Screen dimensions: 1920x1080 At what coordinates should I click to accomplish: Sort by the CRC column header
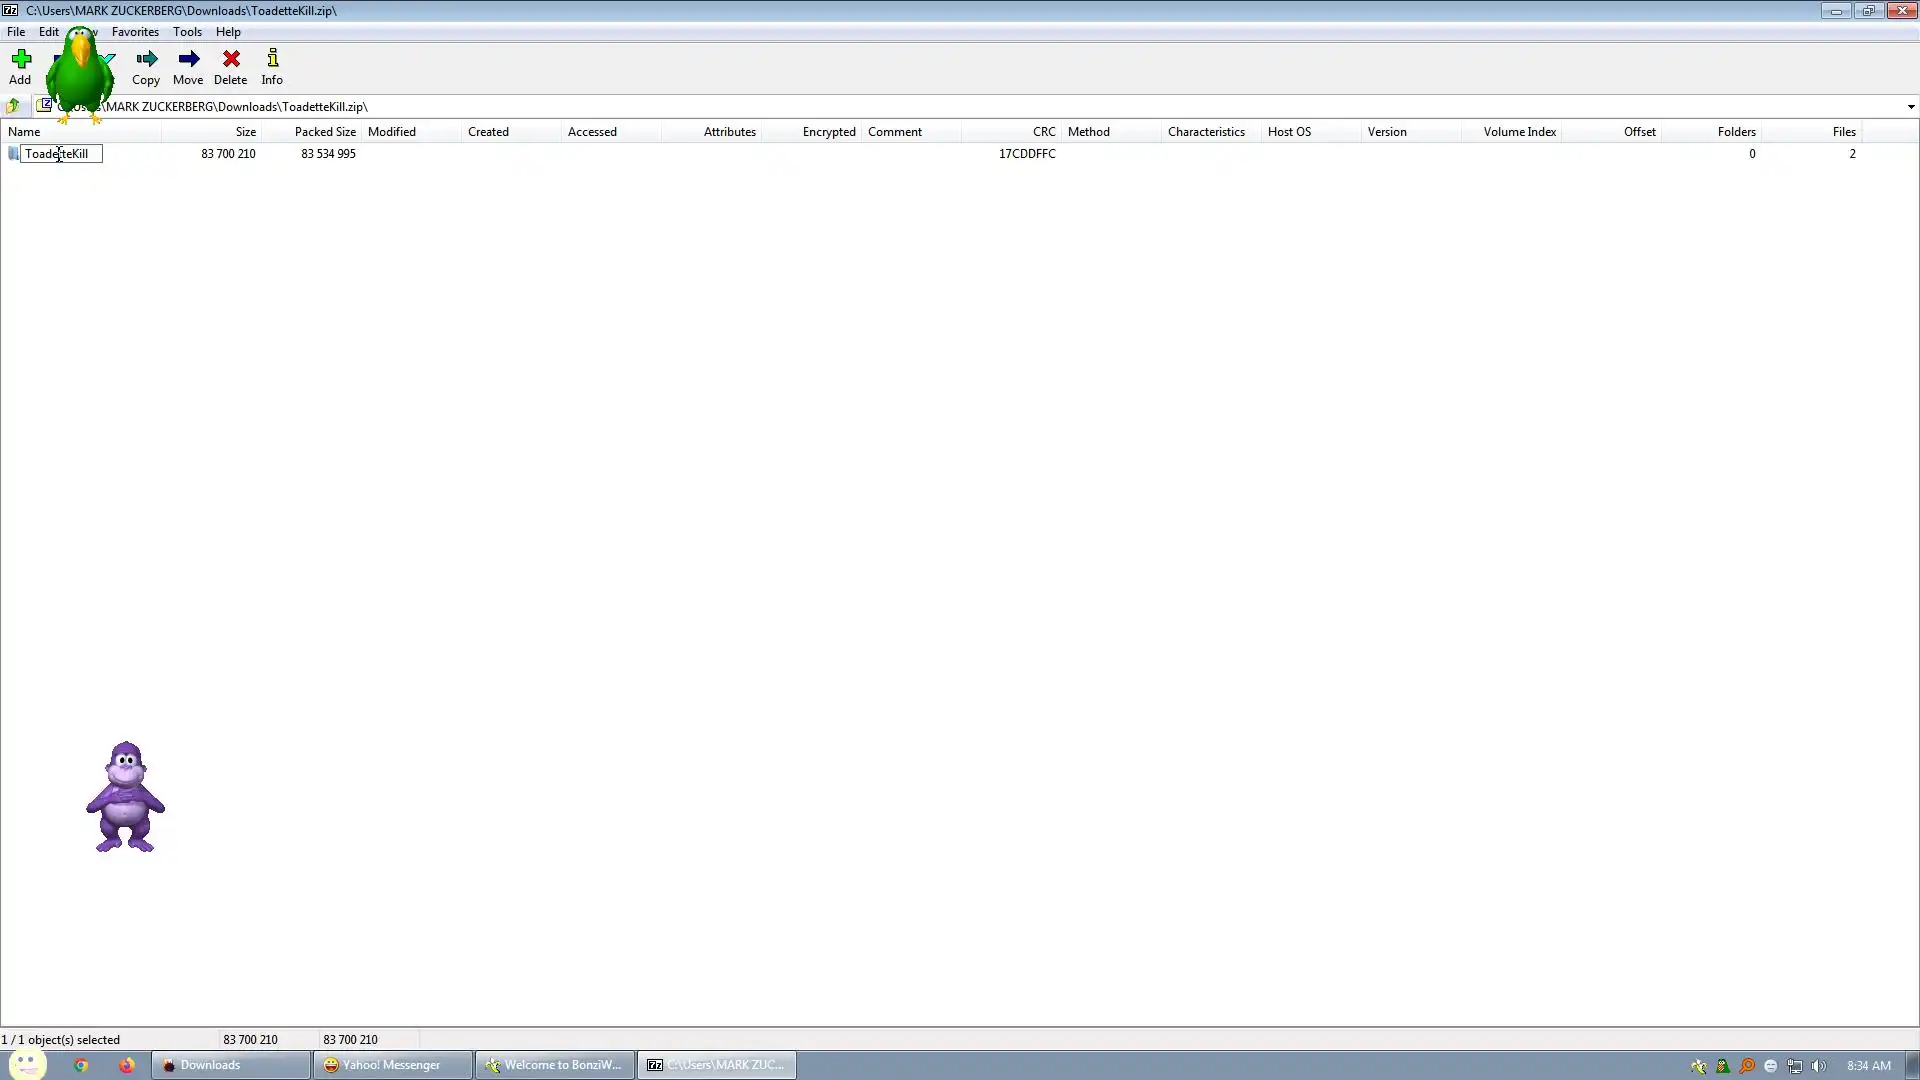pyautogui.click(x=1043, y=132)
